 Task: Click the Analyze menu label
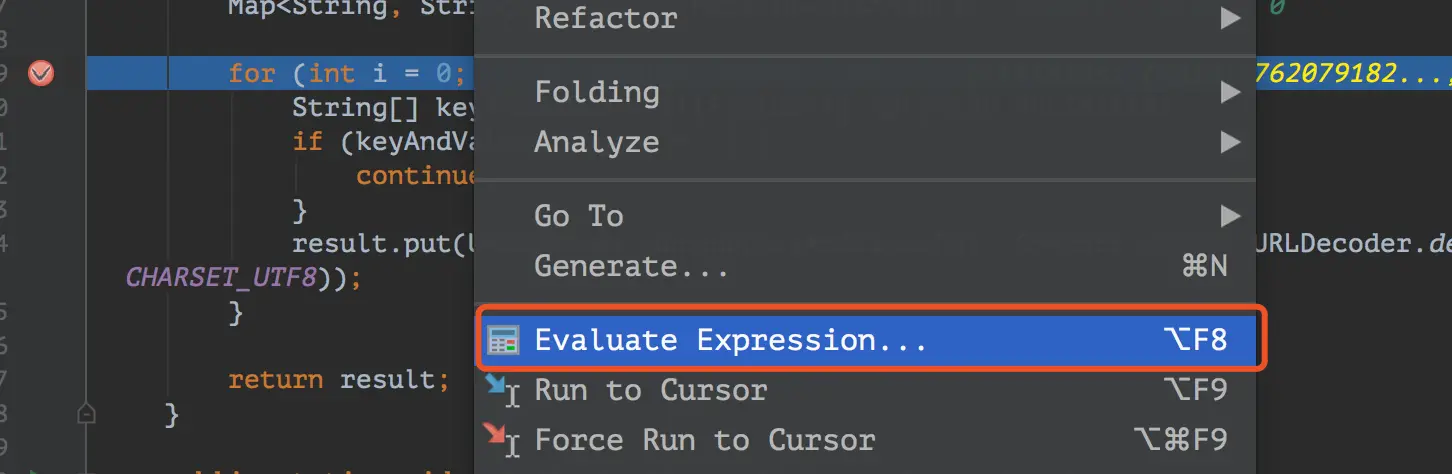pos(596,142)
